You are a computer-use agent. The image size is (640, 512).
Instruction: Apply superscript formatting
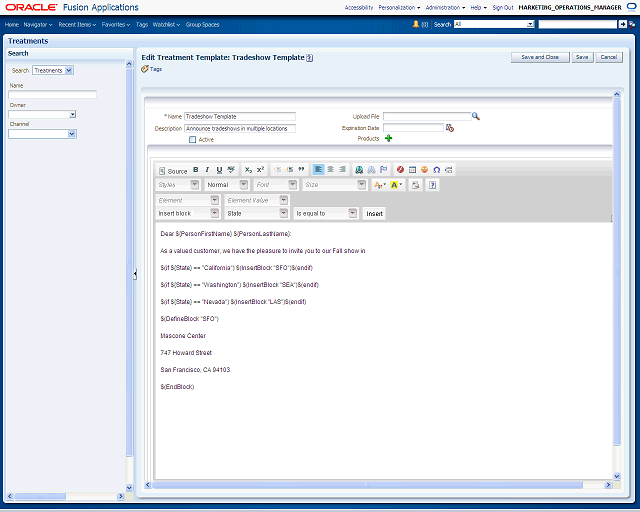coord(260,170)
